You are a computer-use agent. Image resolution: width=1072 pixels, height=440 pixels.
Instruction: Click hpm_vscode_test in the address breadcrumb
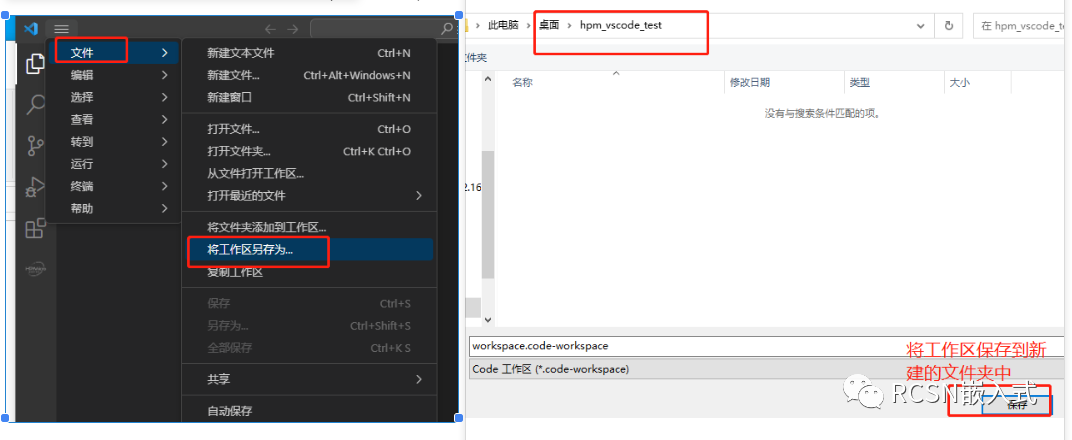point(621,25)
